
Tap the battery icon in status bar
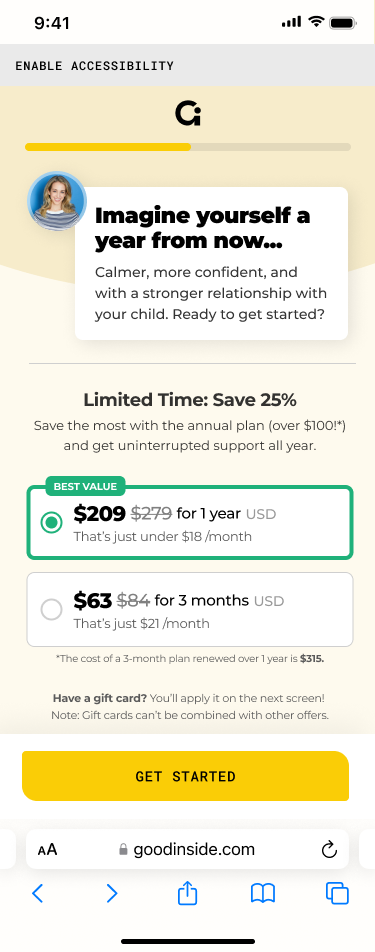click(343, 23)
